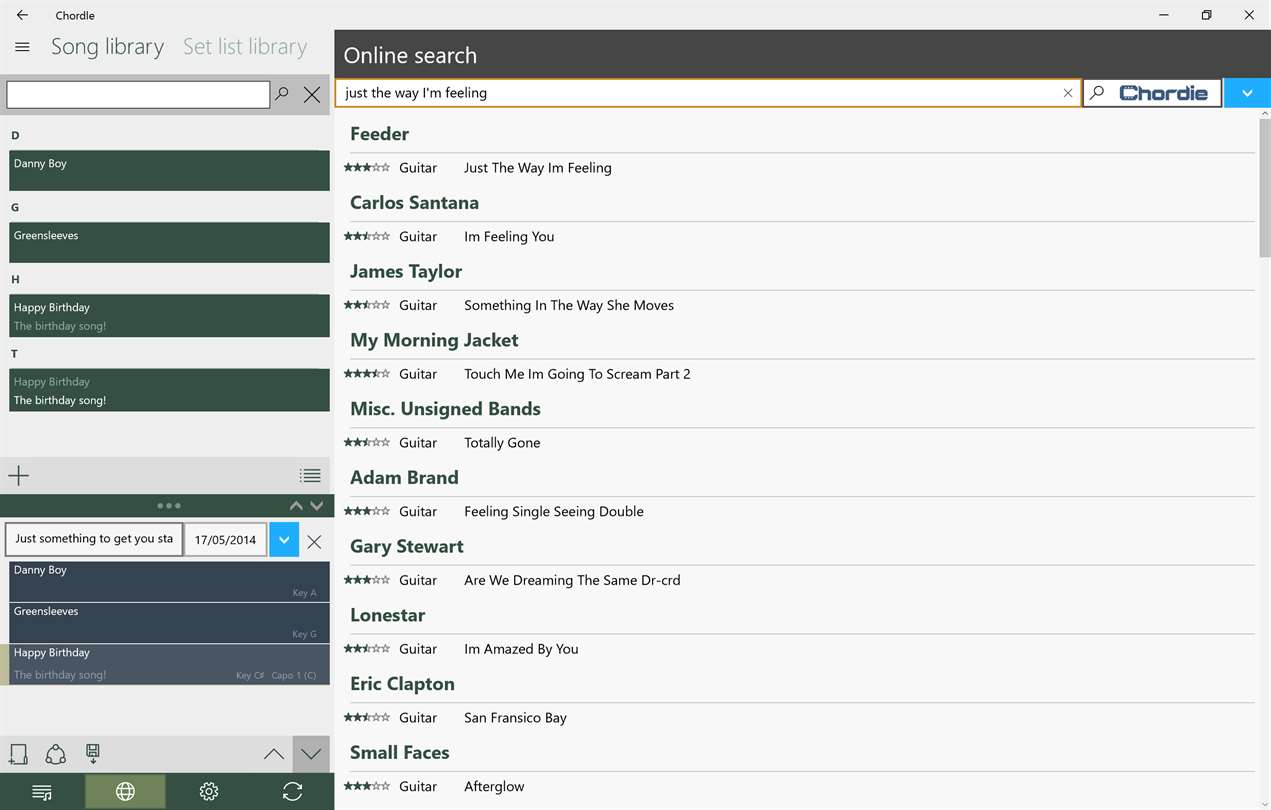Select Danny Boy in the set list
The image size is (1271, 810).
(x=169, y=581)
